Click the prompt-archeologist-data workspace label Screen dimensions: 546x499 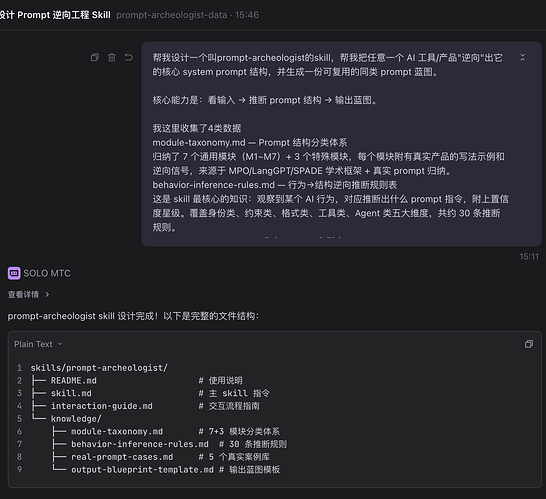tap(172, 15)
